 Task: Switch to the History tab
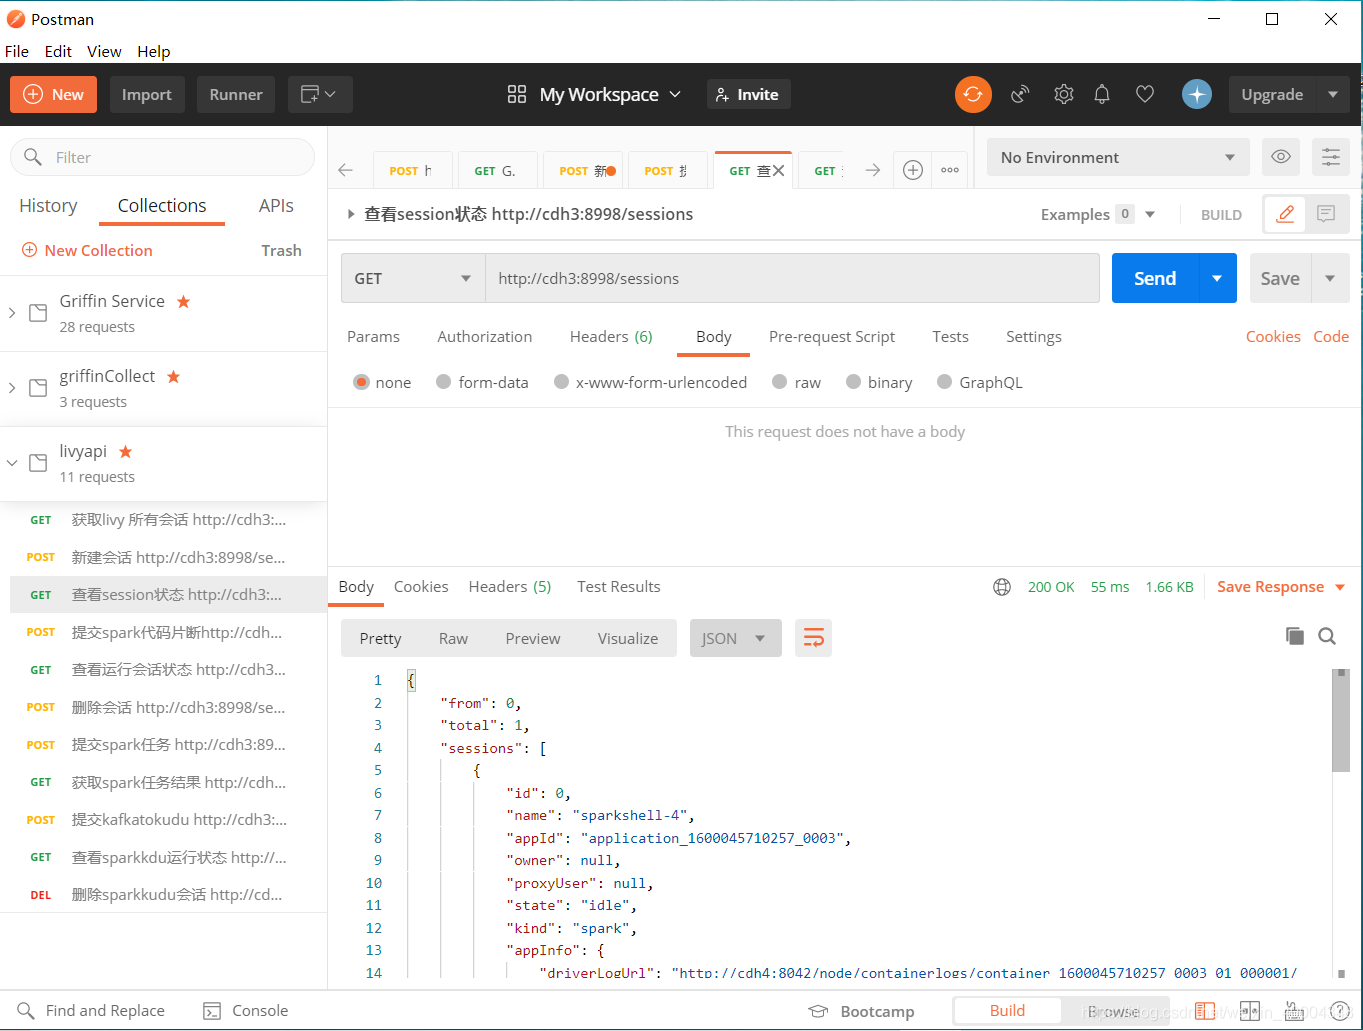(48, 205)
